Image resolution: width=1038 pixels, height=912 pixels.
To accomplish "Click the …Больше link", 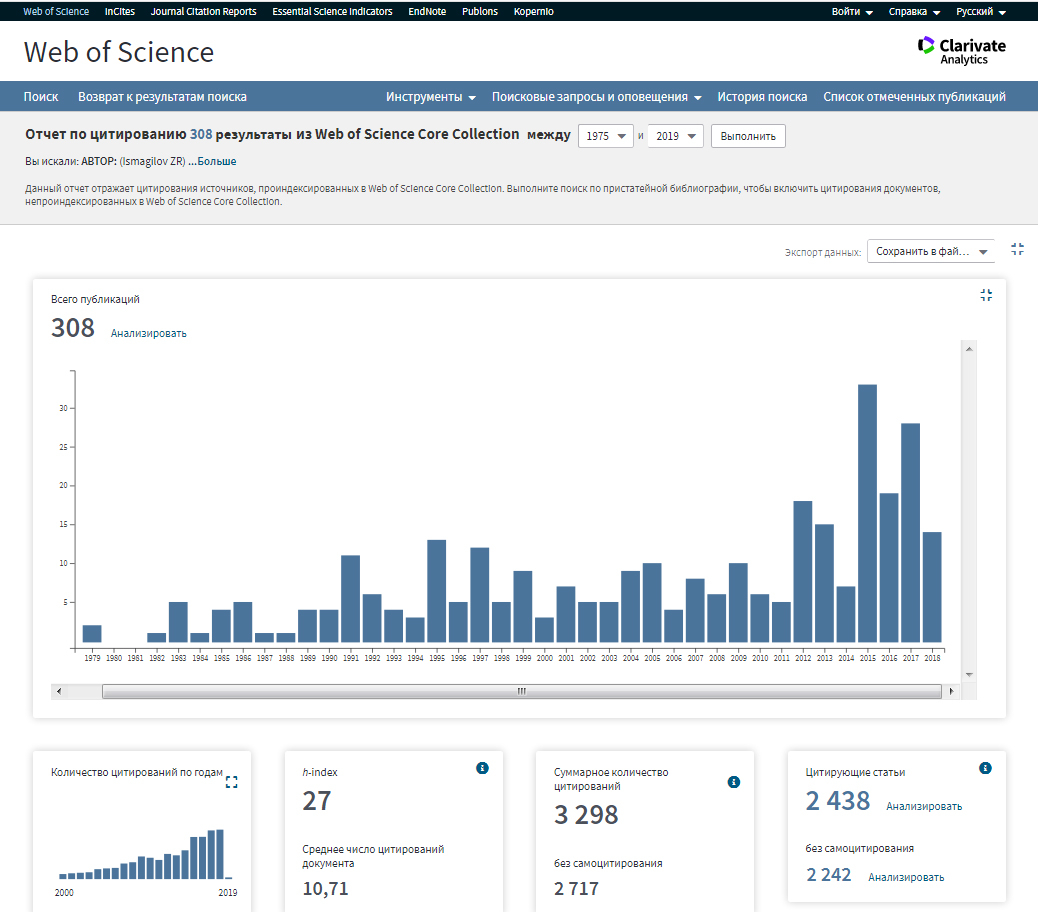I will pos(212,161).
